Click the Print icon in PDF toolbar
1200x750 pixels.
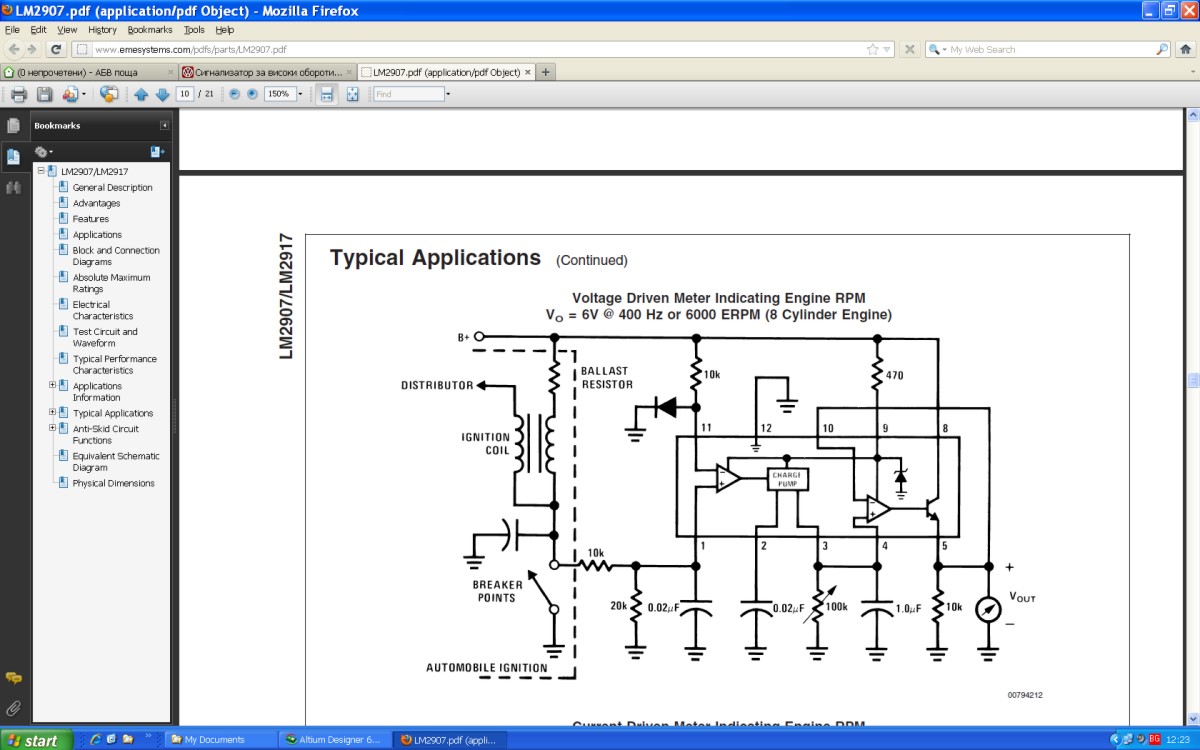click(18, 94)
